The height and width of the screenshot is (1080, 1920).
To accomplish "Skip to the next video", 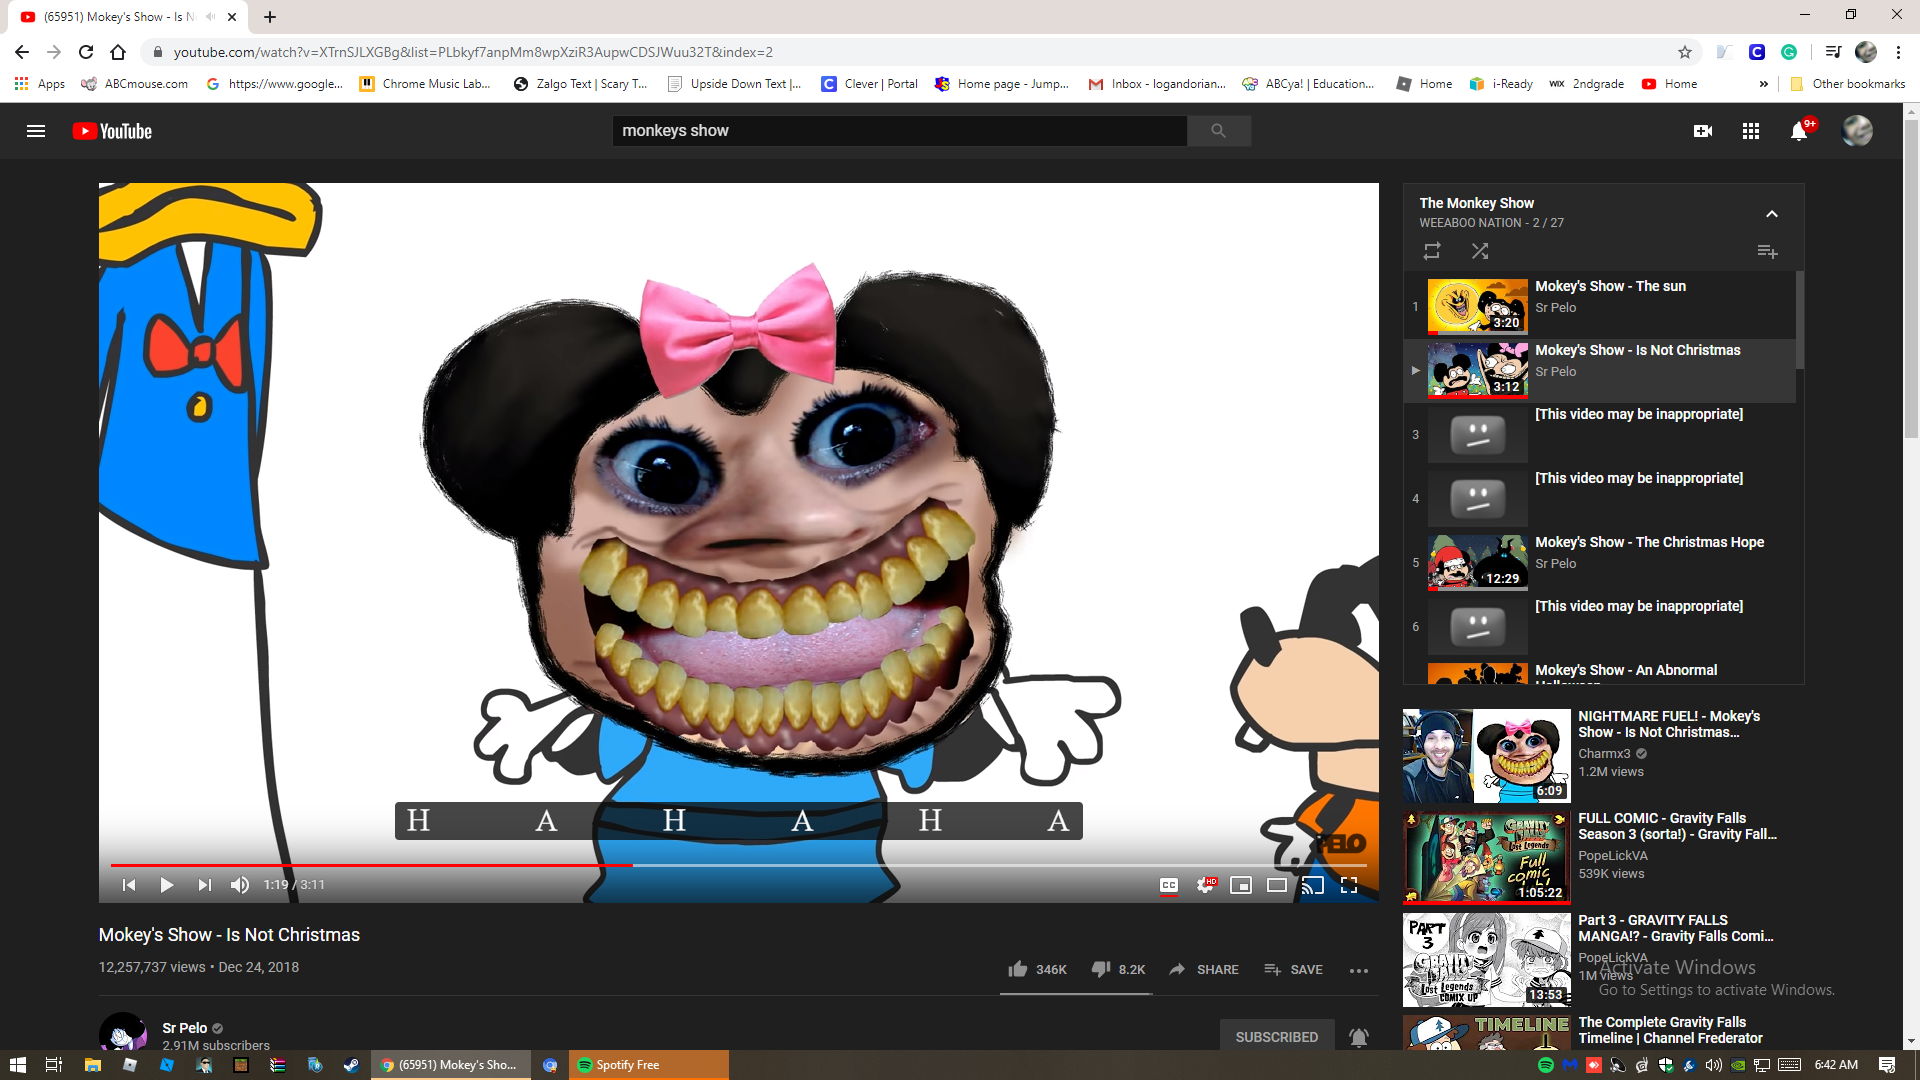I will pyautogui.click(x=204, y=885).
